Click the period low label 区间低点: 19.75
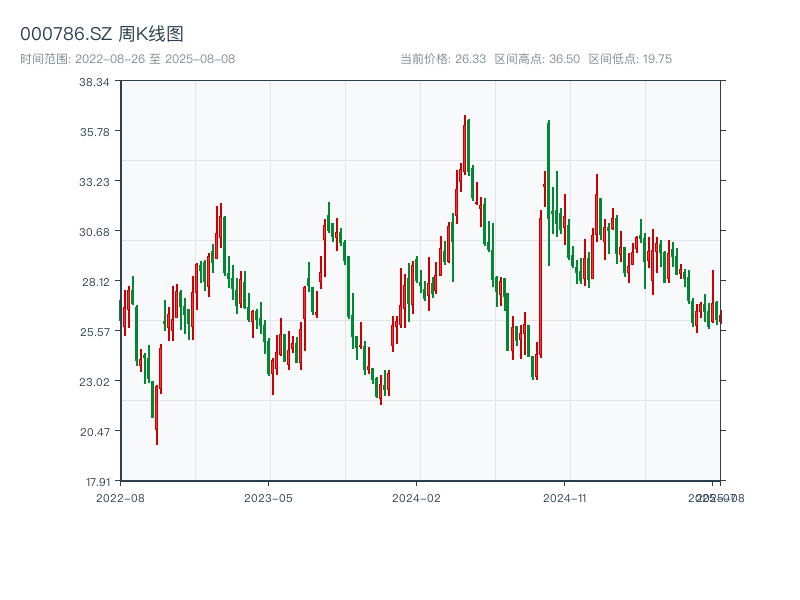Screen dimensions: 800x600 [630, 59]
